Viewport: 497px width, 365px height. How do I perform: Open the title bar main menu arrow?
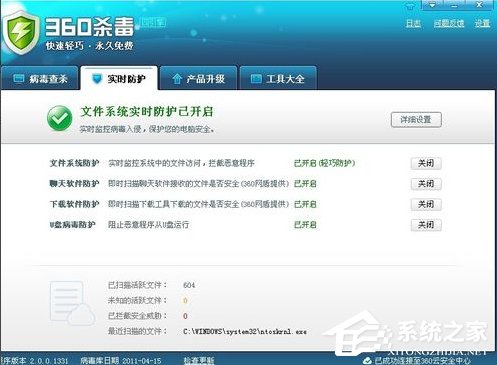[432, 5]
